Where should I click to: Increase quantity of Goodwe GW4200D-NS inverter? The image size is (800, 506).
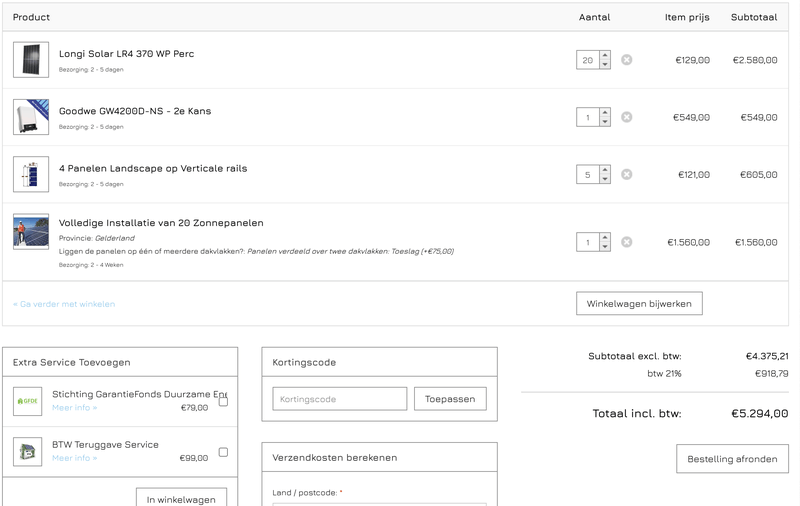pos(605,112)
